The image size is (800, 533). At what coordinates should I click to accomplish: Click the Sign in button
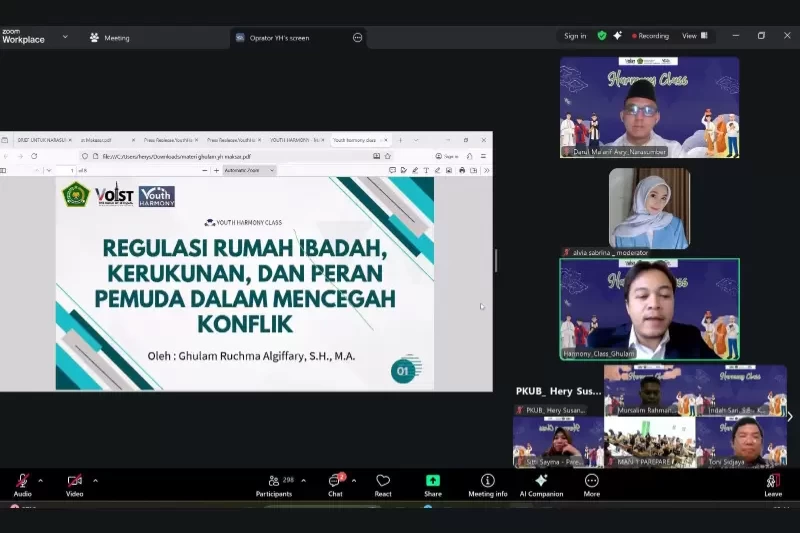coord(575,36)
